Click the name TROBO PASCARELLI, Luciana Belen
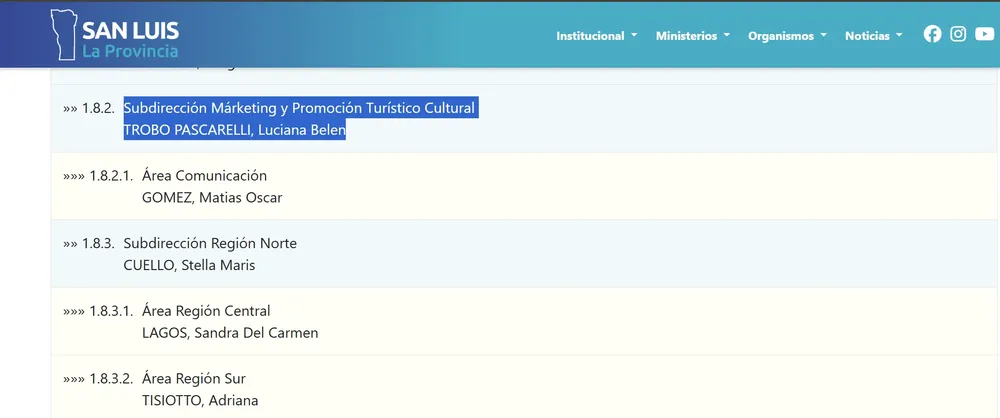The width and height of the screenshot is (1000, 418). click(234, 130)
